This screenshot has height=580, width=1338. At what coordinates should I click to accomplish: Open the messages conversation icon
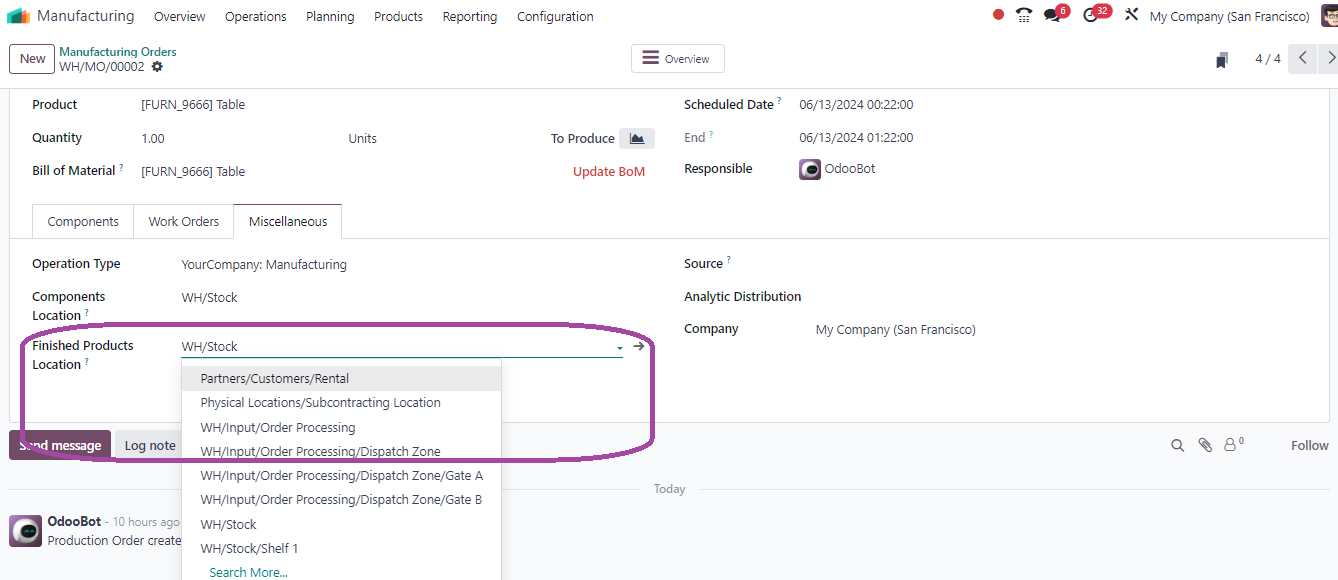click(1052, 15)
